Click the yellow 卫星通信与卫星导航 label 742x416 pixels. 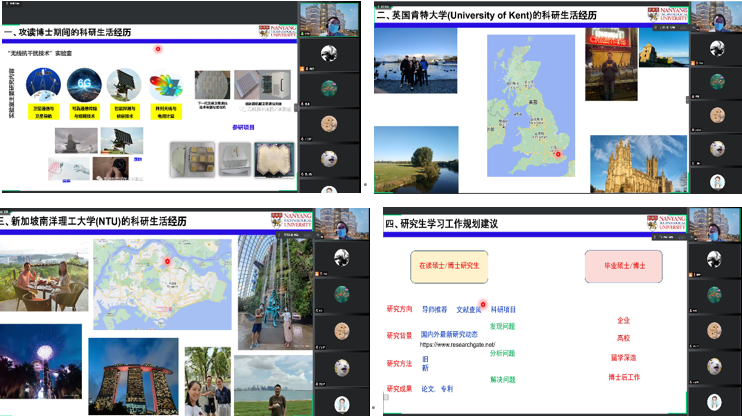tap(44, 112)
